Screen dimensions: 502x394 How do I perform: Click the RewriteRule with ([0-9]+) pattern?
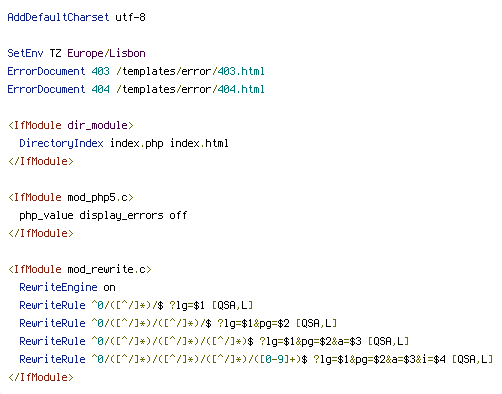coord(256,359)
